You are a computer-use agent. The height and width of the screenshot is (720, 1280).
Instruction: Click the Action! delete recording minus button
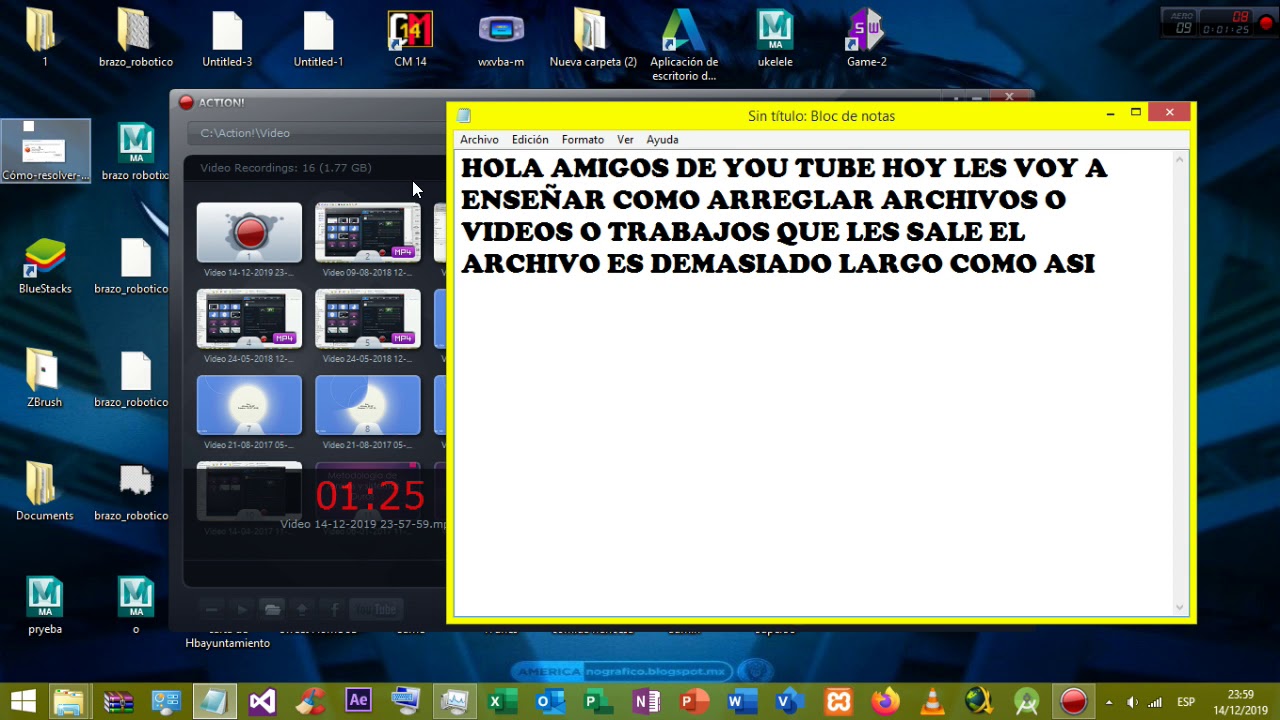[x=211, y=609]
